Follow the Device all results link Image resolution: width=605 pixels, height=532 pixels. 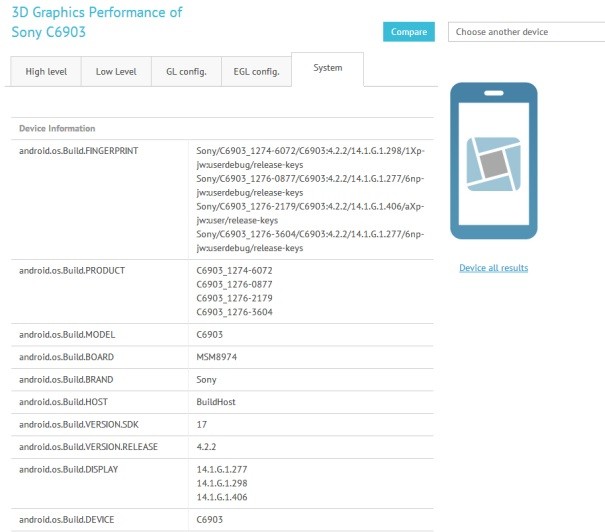[x=493, y=268]
